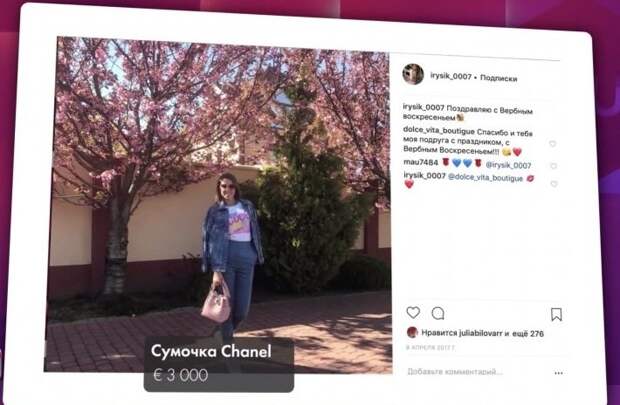Like the post with the heart icon
620x405 pixels.
413,312
